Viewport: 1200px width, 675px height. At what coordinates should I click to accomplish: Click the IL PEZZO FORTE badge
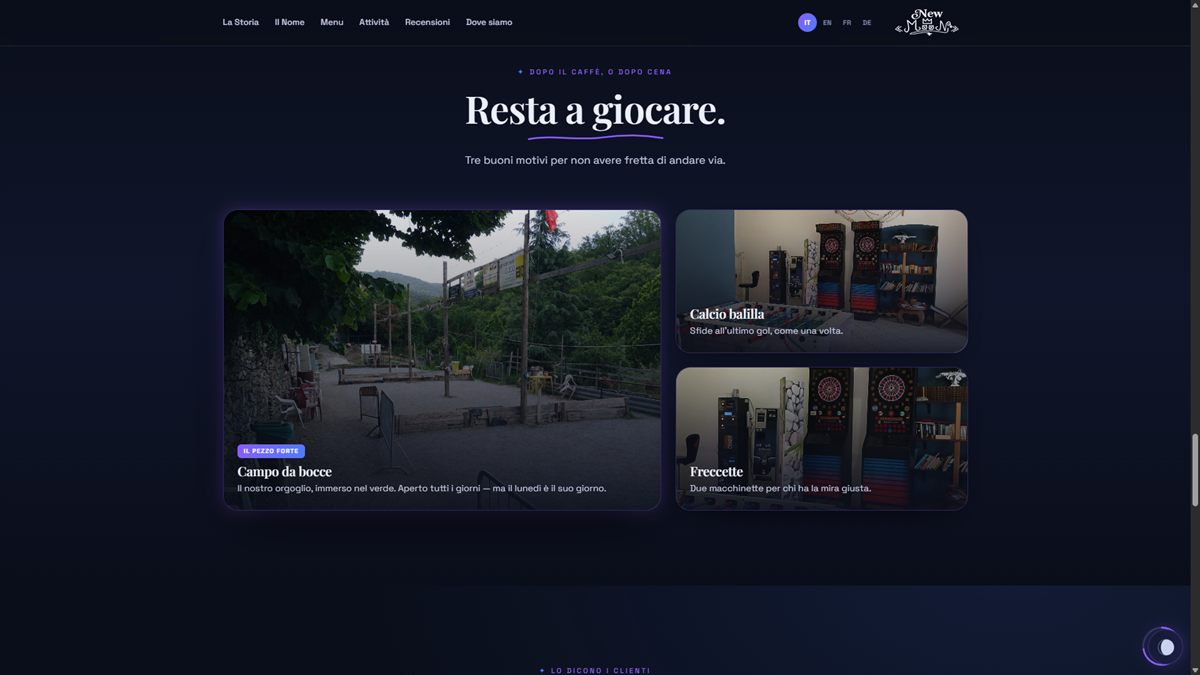[271, 451]
